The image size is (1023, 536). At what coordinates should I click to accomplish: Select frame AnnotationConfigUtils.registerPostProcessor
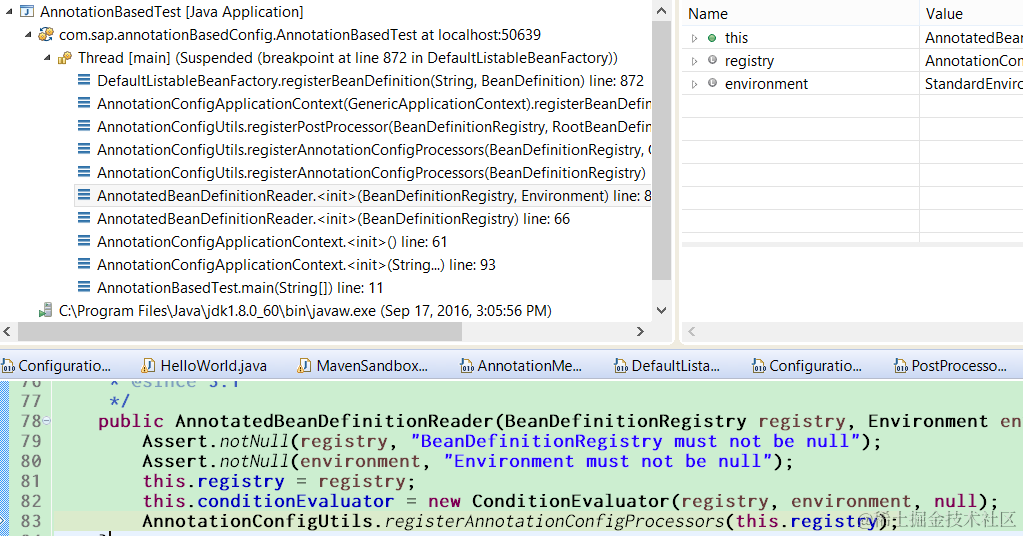(374, 127)
